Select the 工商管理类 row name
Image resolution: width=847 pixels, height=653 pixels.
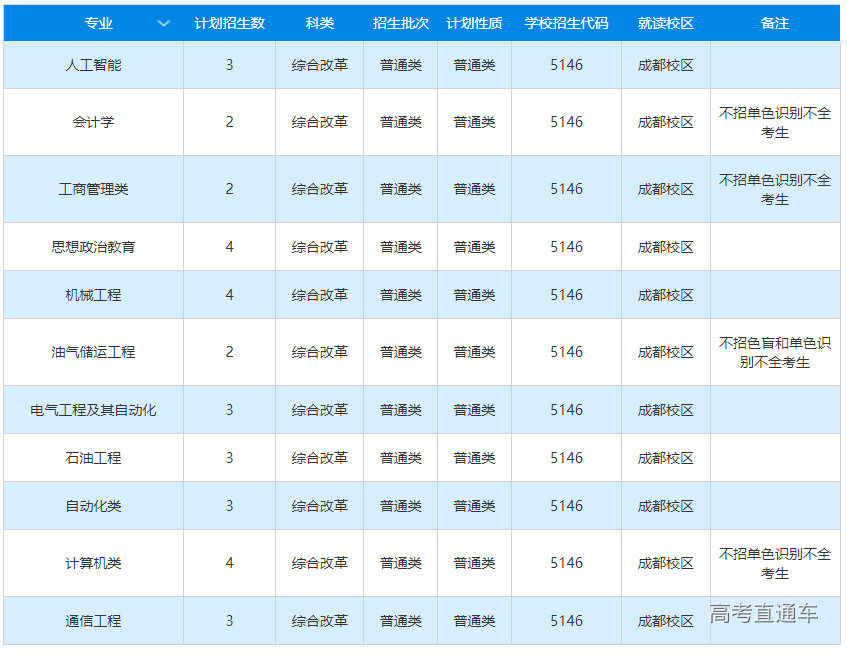[x=93, y=189]
